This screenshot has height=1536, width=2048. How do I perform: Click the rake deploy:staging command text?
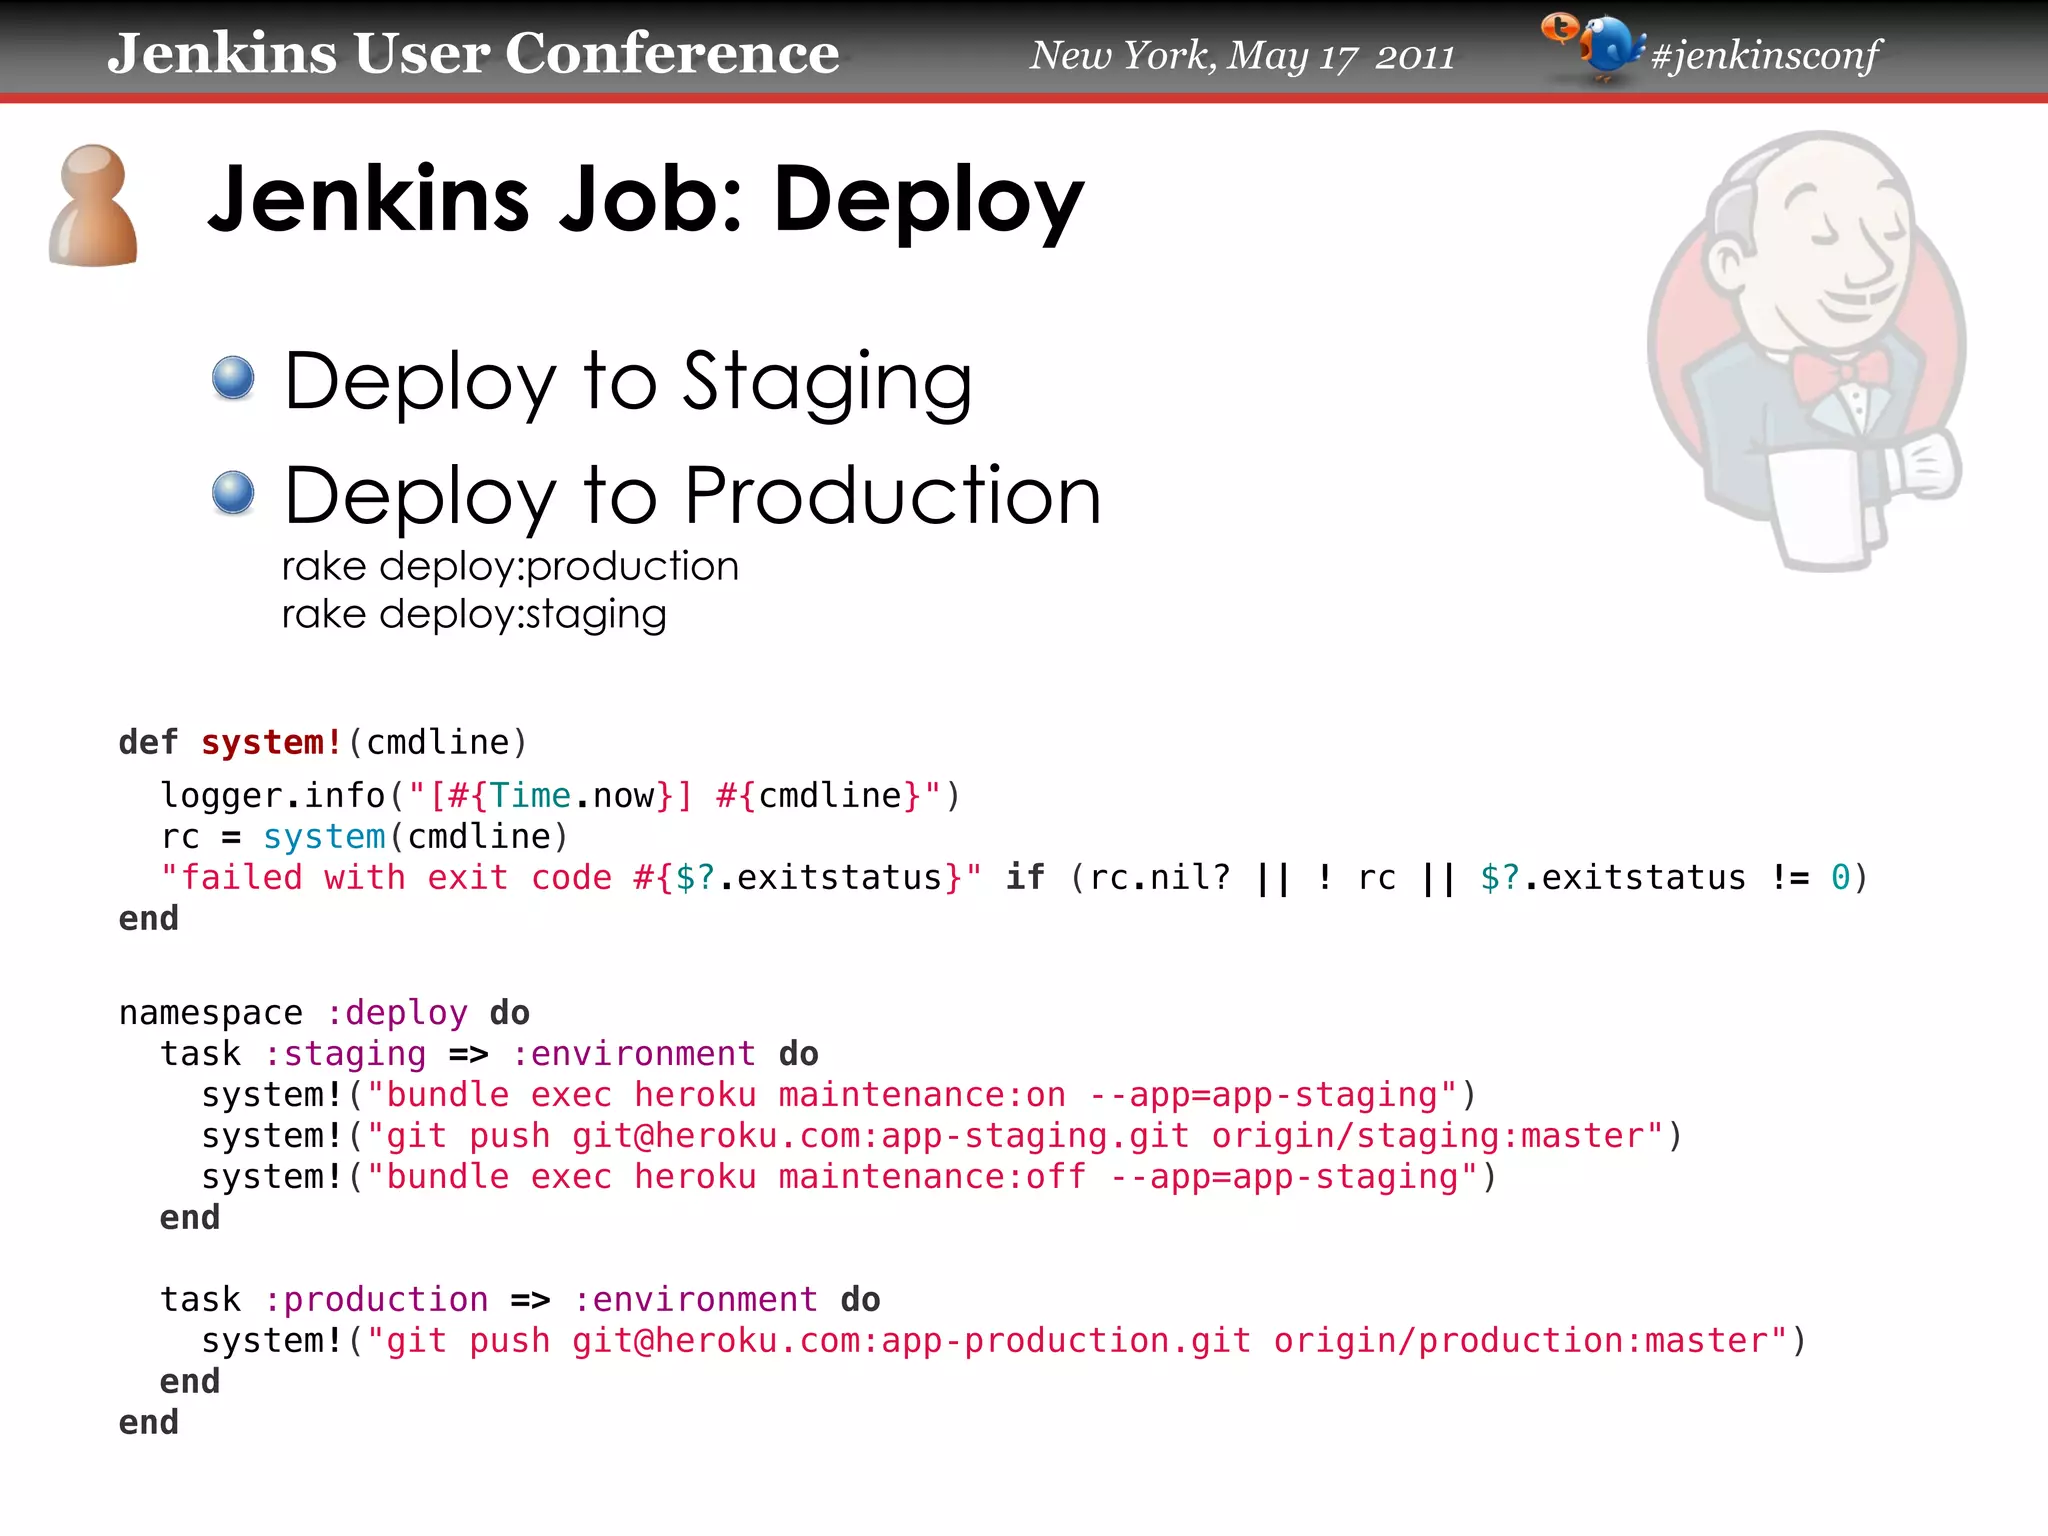point(474,614)
